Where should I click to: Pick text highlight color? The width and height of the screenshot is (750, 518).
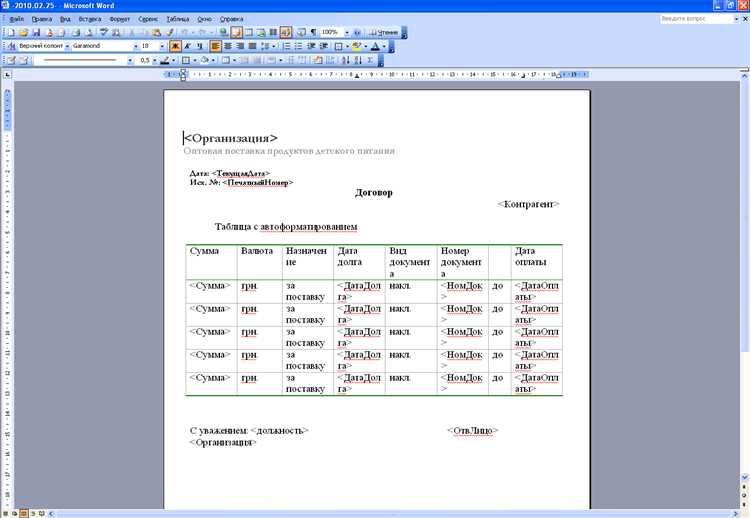[x=356, y=46]
